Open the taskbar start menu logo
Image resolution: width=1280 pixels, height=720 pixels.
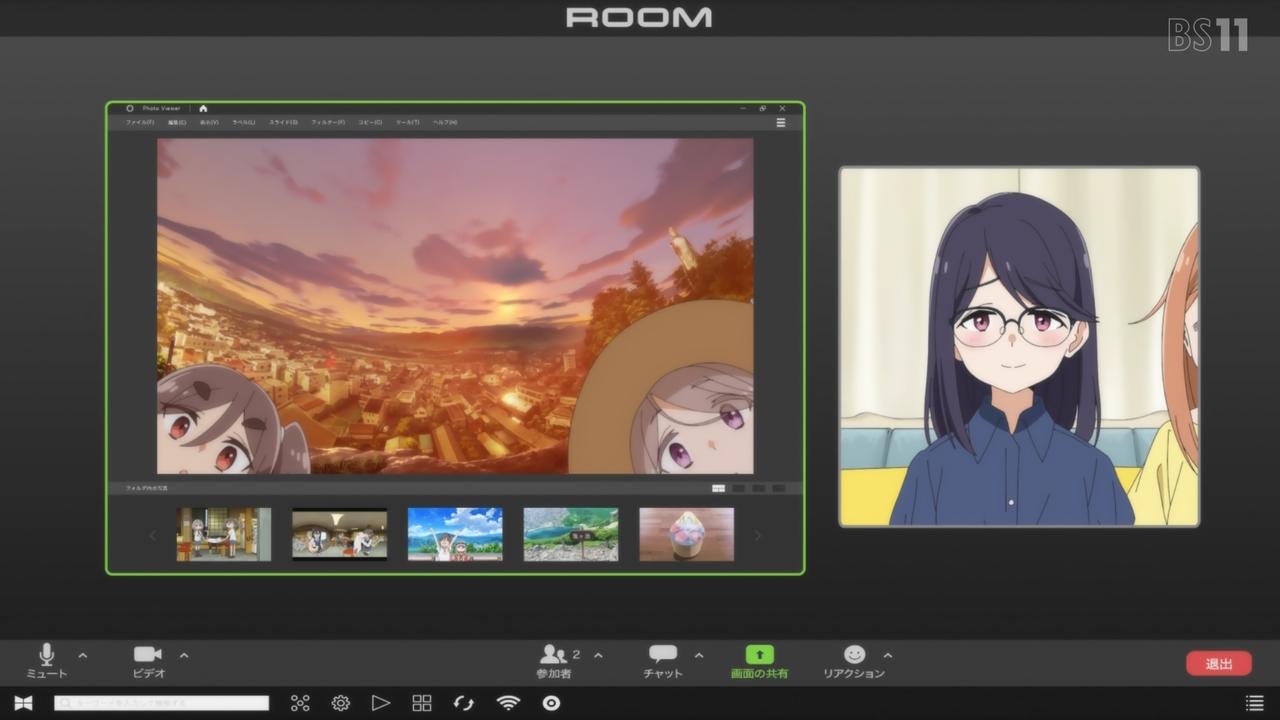click(23, 703)
